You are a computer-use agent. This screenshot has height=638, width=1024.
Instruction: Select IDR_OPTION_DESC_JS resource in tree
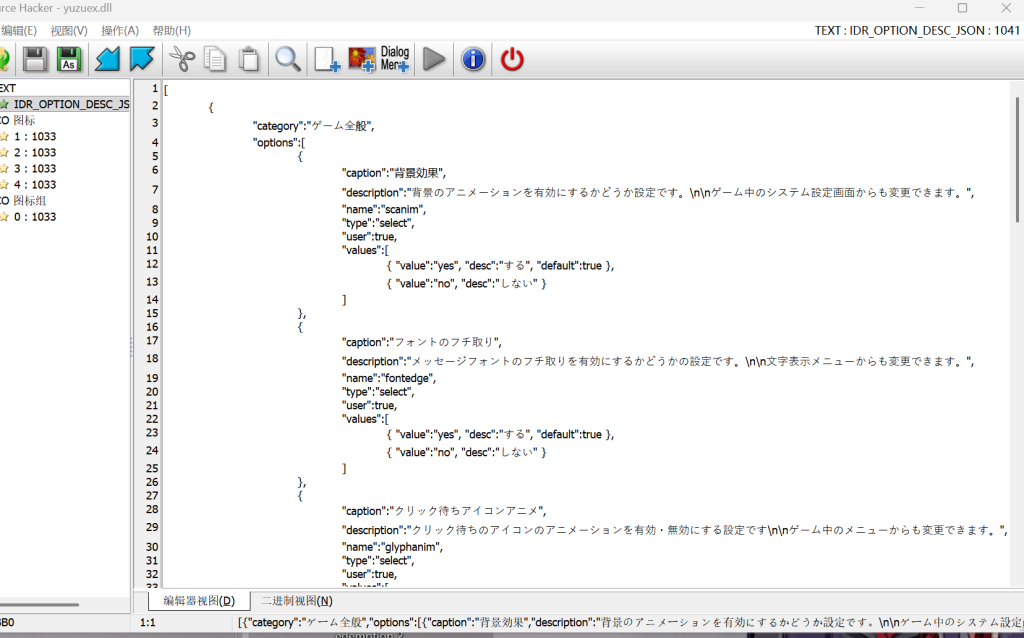point(70,104)
